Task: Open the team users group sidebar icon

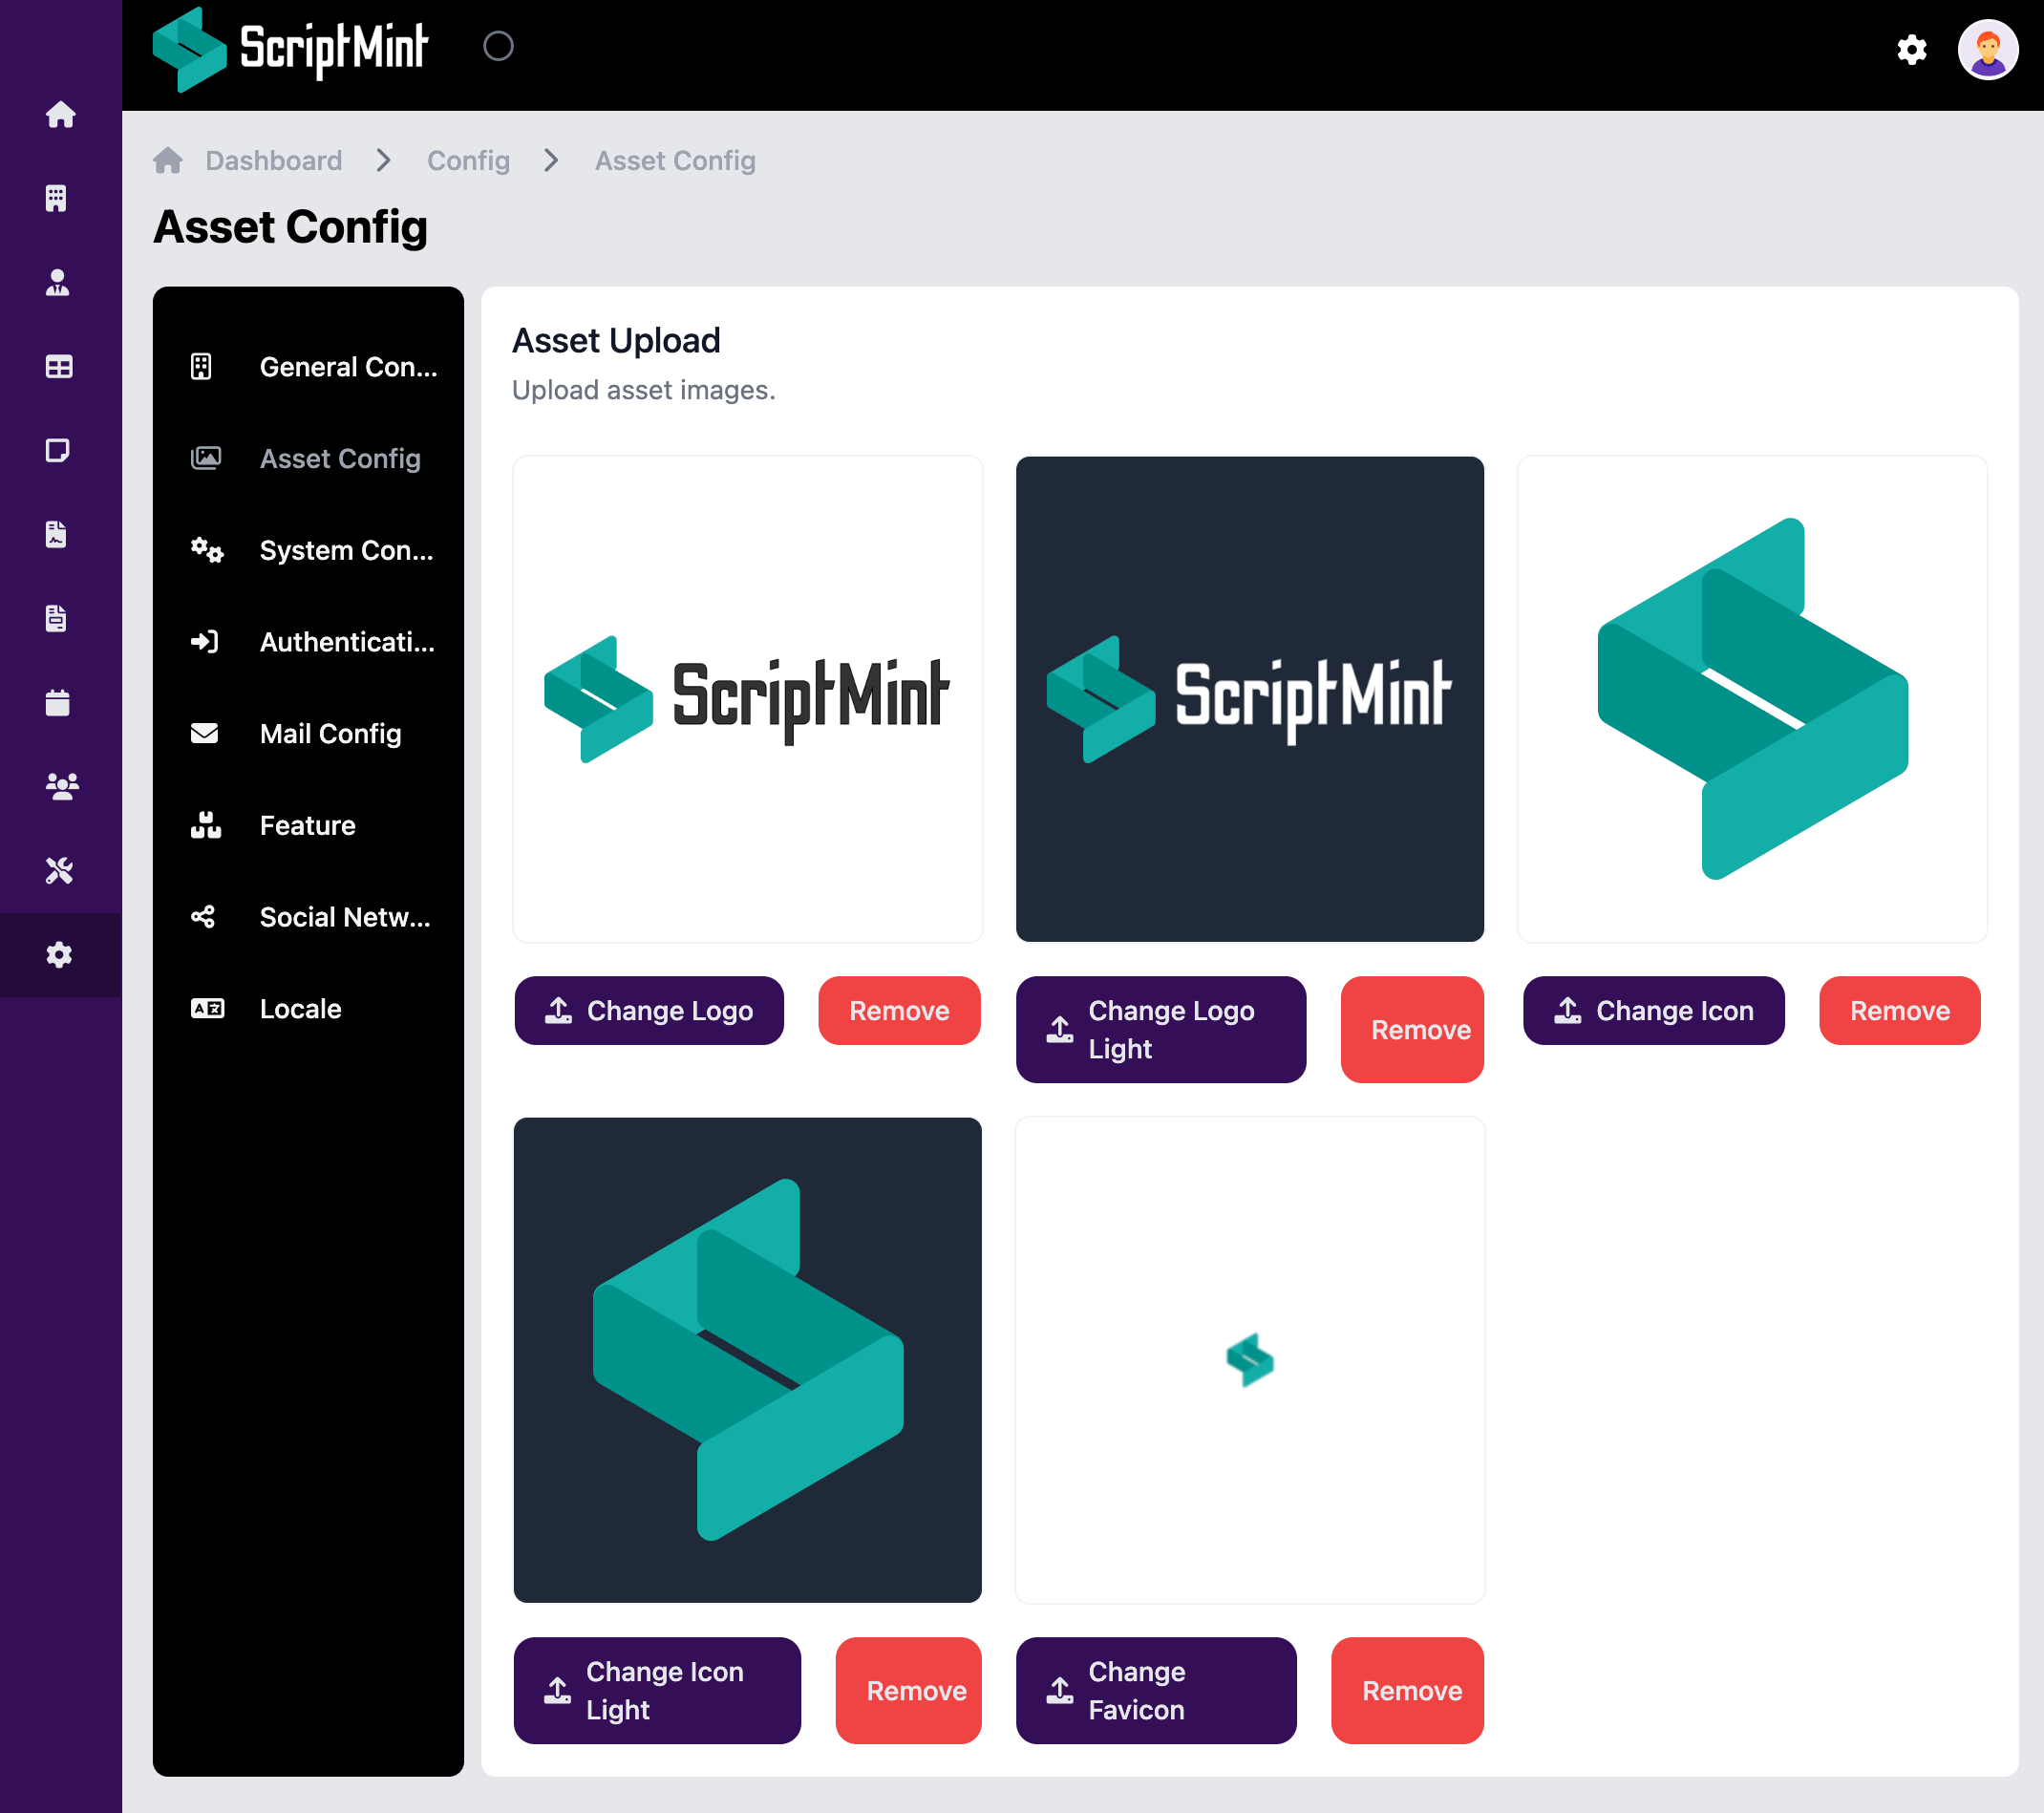Action: [x=61, y=787]
